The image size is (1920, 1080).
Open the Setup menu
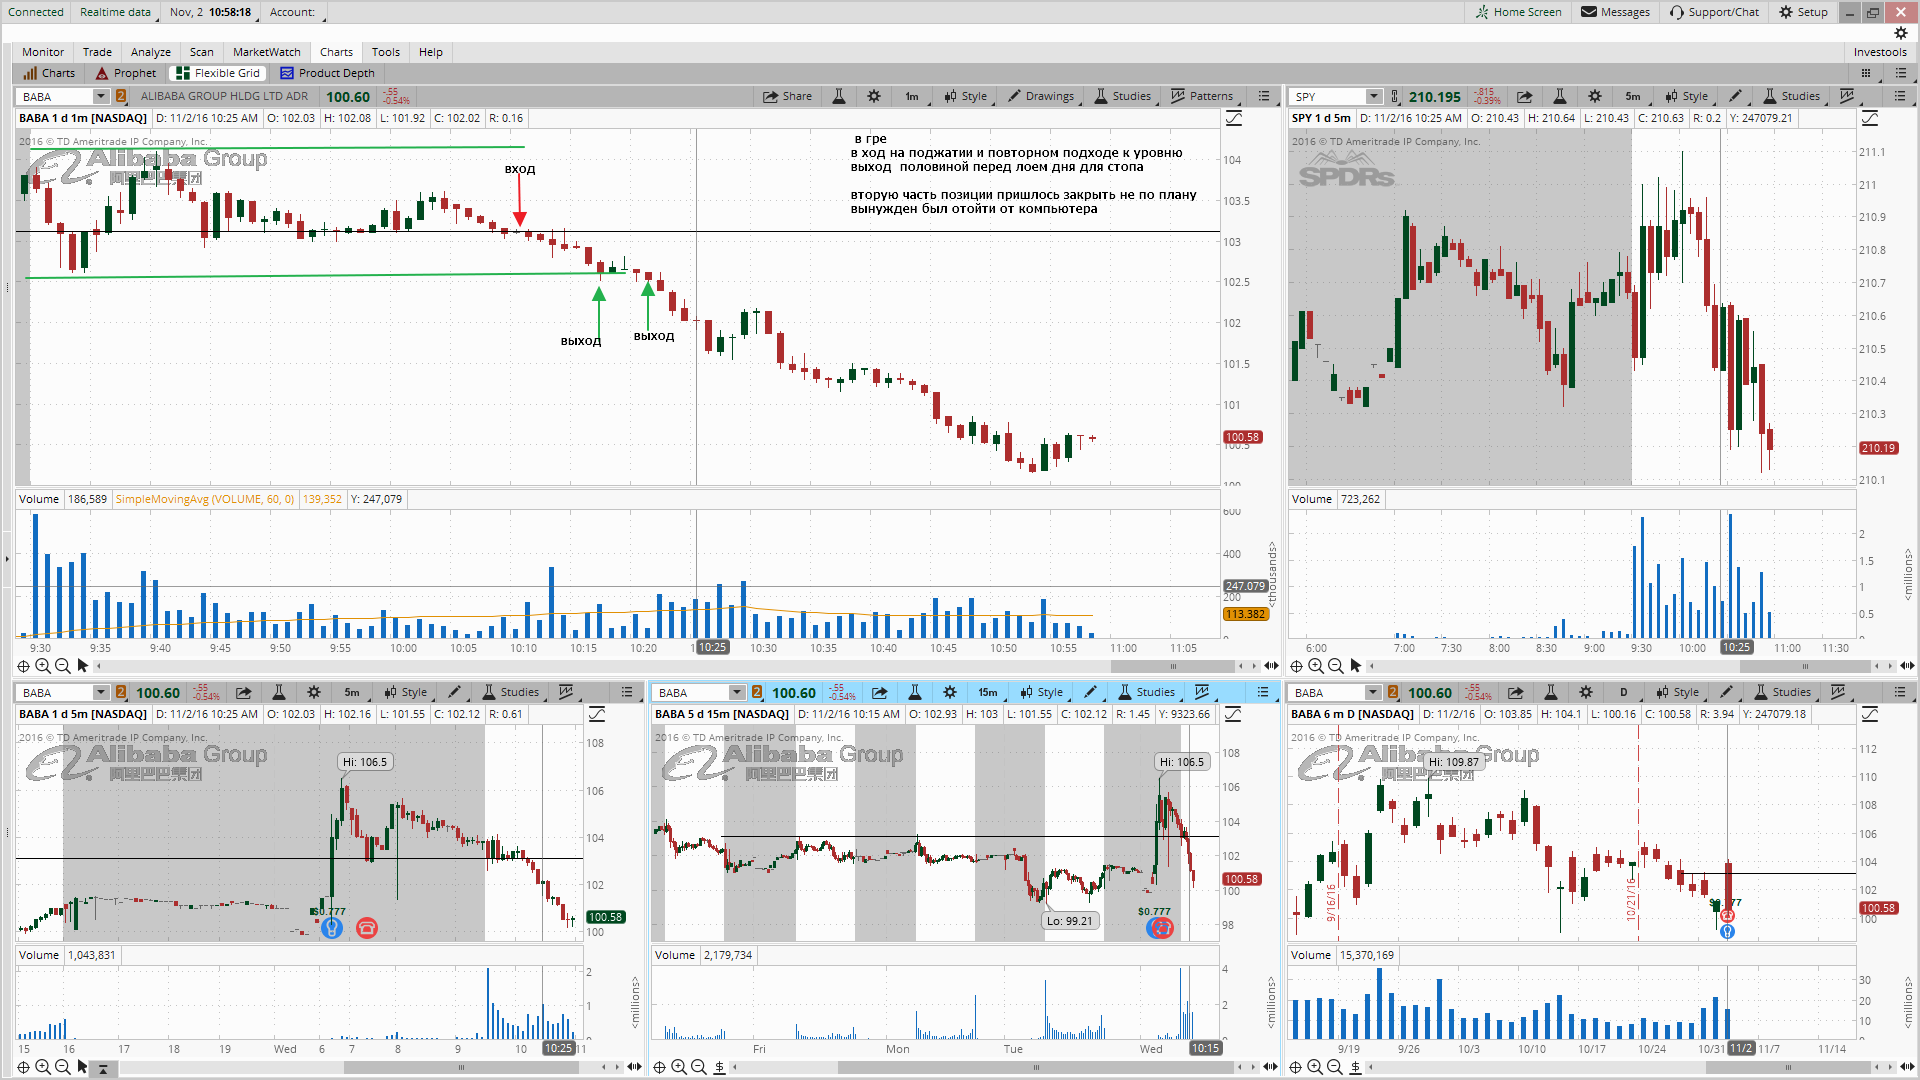1803,12
